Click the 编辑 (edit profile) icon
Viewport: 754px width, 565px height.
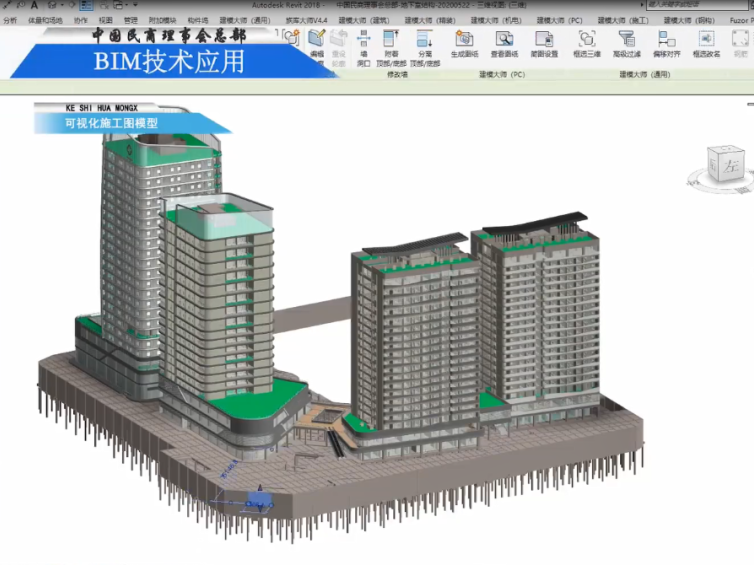(x=316, y=42)
